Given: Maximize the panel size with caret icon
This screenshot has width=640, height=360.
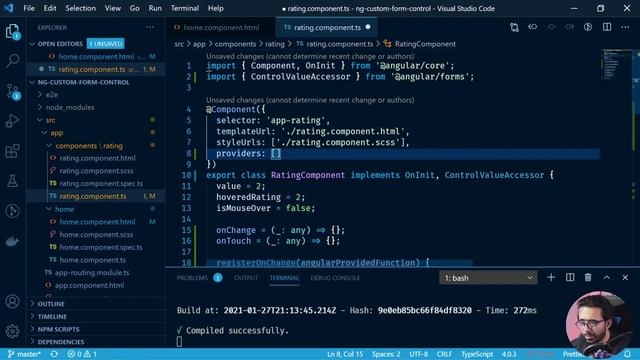Looking at the screenshot, I should (x=607, y=278).
